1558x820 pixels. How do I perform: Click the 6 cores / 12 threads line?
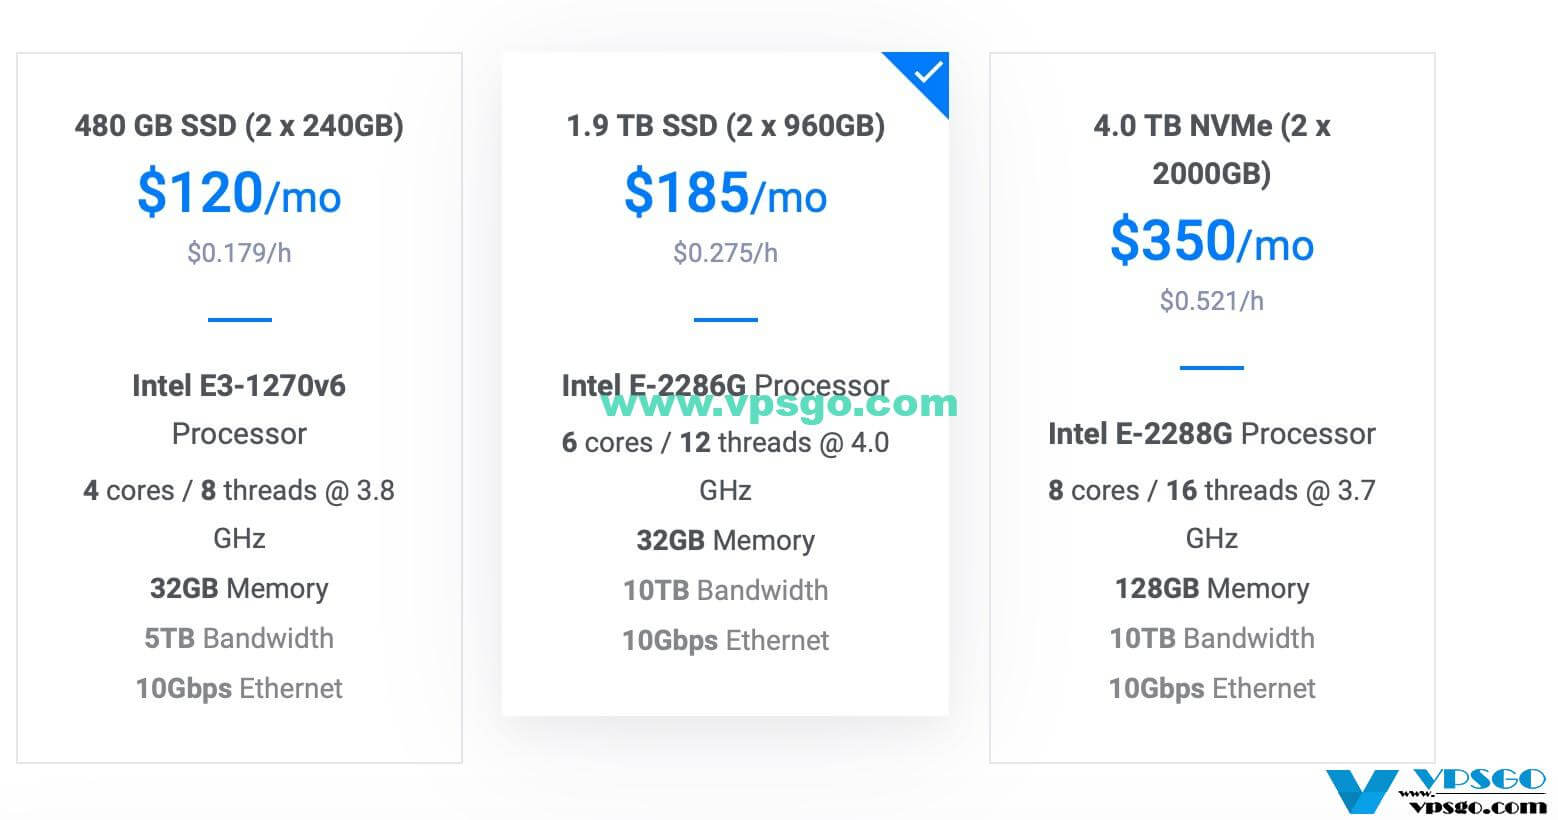pyautogui.click(x=725, y=466)
